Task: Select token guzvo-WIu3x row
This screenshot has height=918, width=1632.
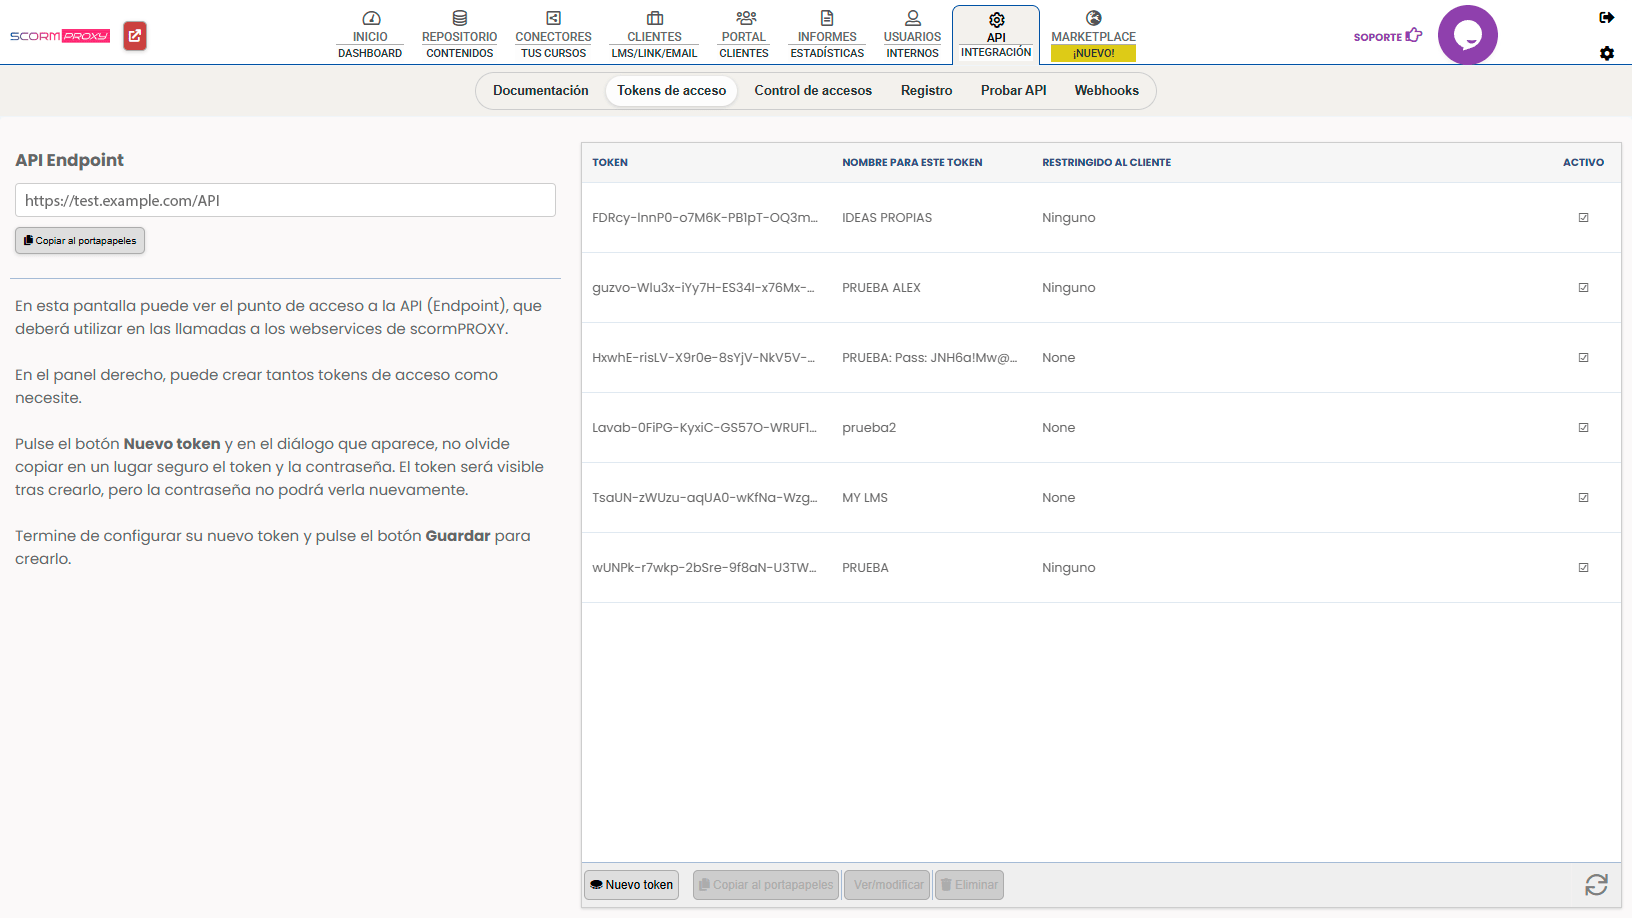Action: pyautogui.click(x=1101, y=288)
